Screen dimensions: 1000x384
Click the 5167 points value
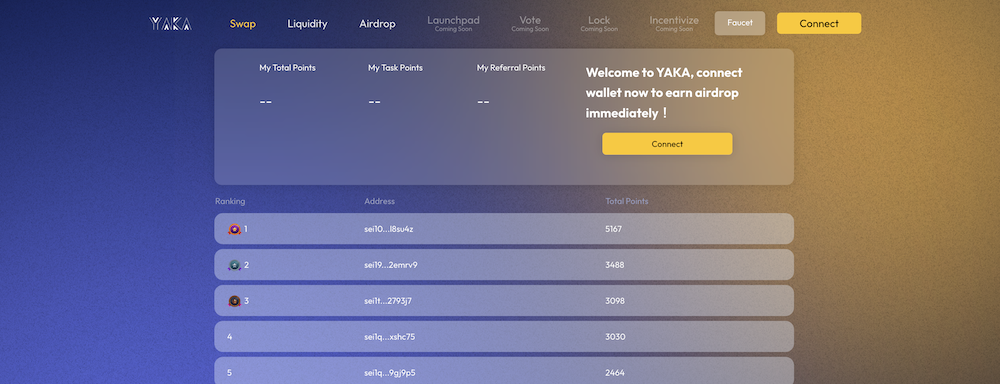tap(614, 229)
